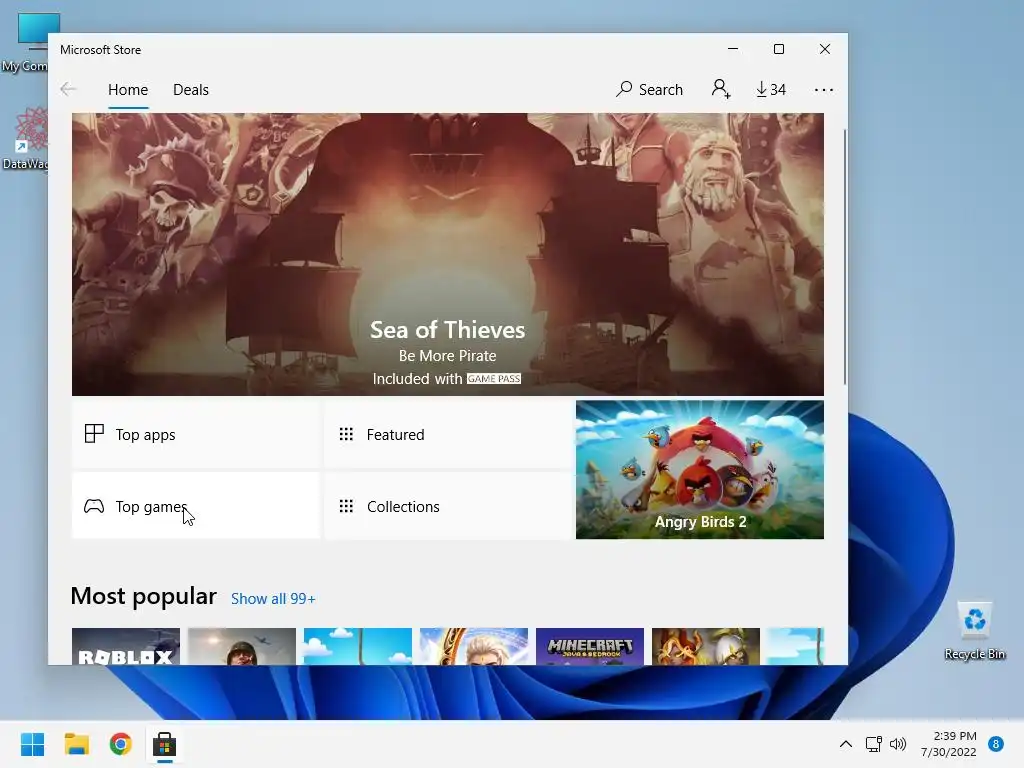The image size is (1024, 768).
Task: Close the Microsoft Store window
Action: [825, 49]
